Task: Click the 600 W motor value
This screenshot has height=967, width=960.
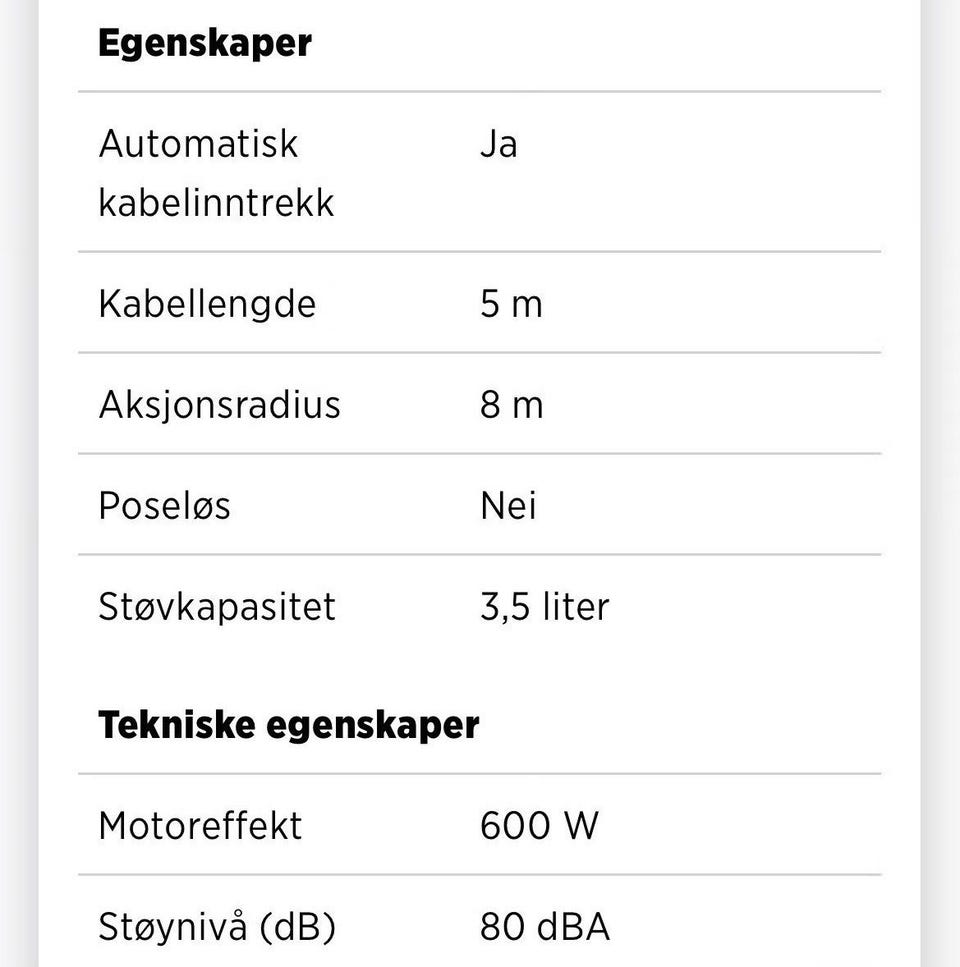Action: pyautogui.click(x=539, y=826)
